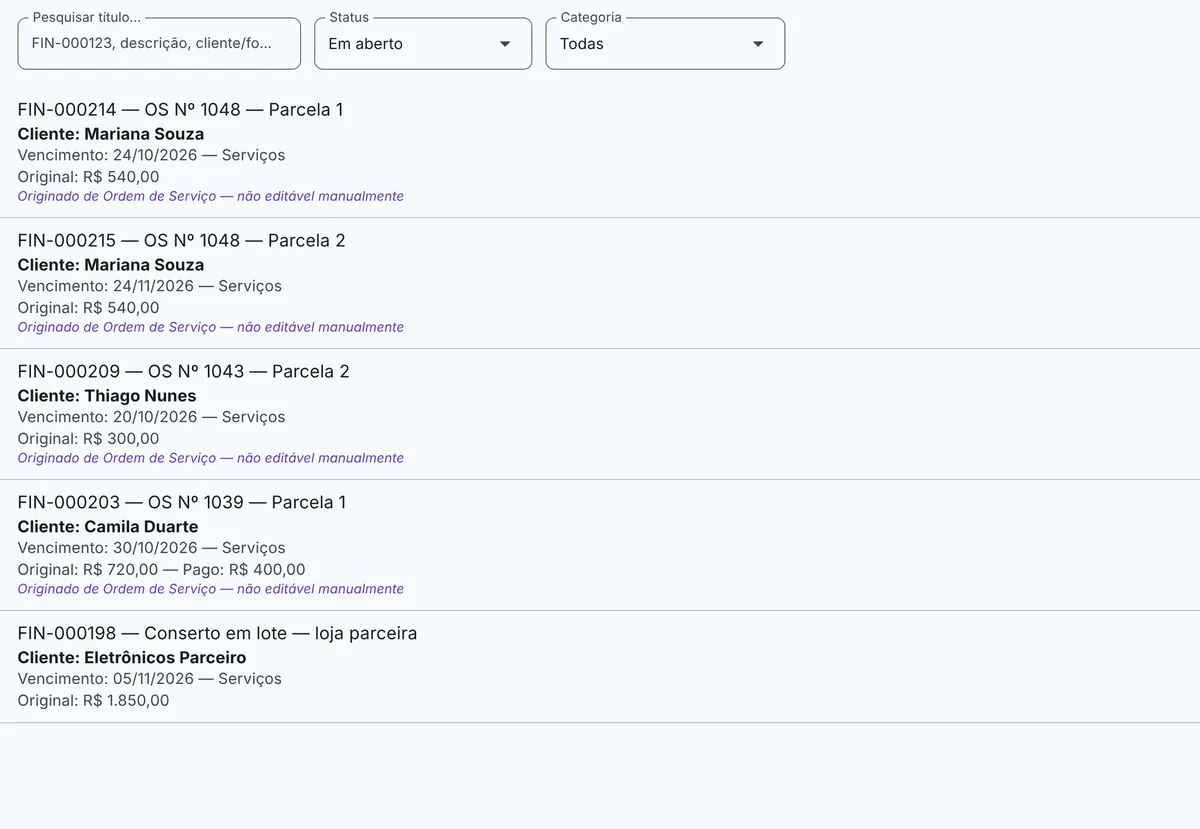This screenshot has height=829, width=1200.
Task: Select title FIN-000214 — OS Nº 1048 — Parcela 1
Action: click(x=180, y=110)
